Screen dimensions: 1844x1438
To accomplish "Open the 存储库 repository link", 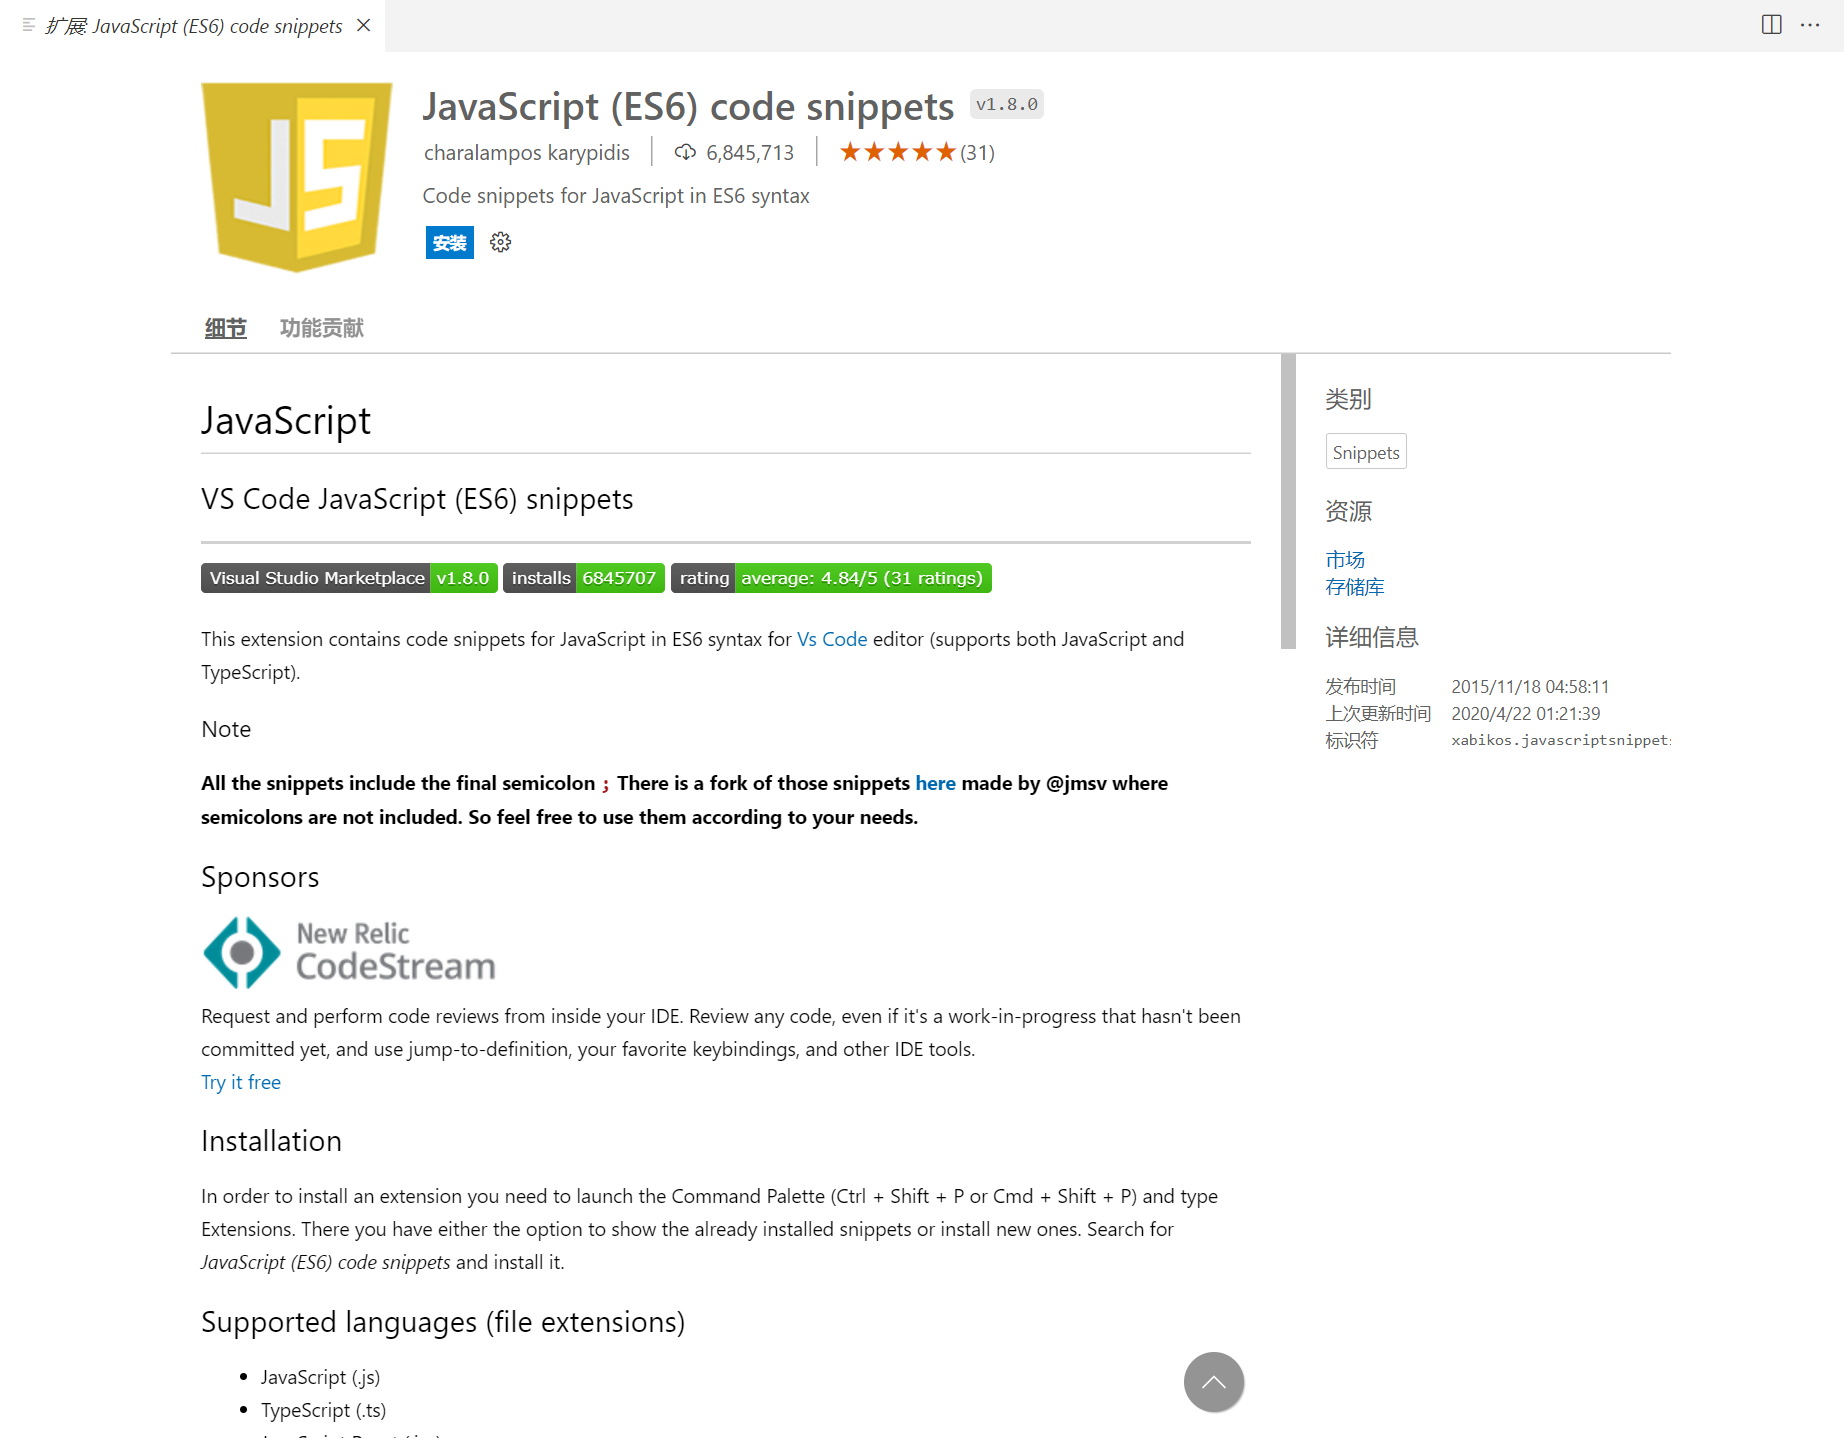I will (1355, 587).
